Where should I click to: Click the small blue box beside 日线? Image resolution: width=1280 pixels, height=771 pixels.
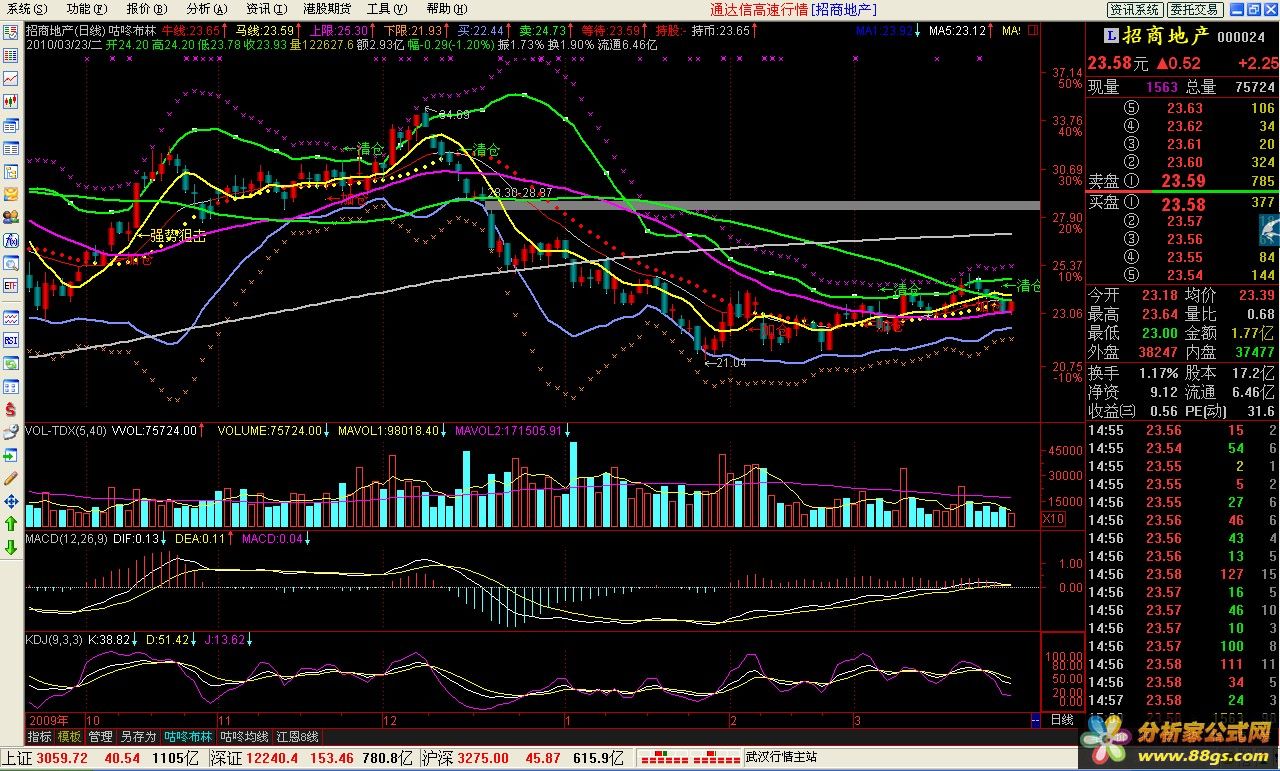(x=1035, y=720)
